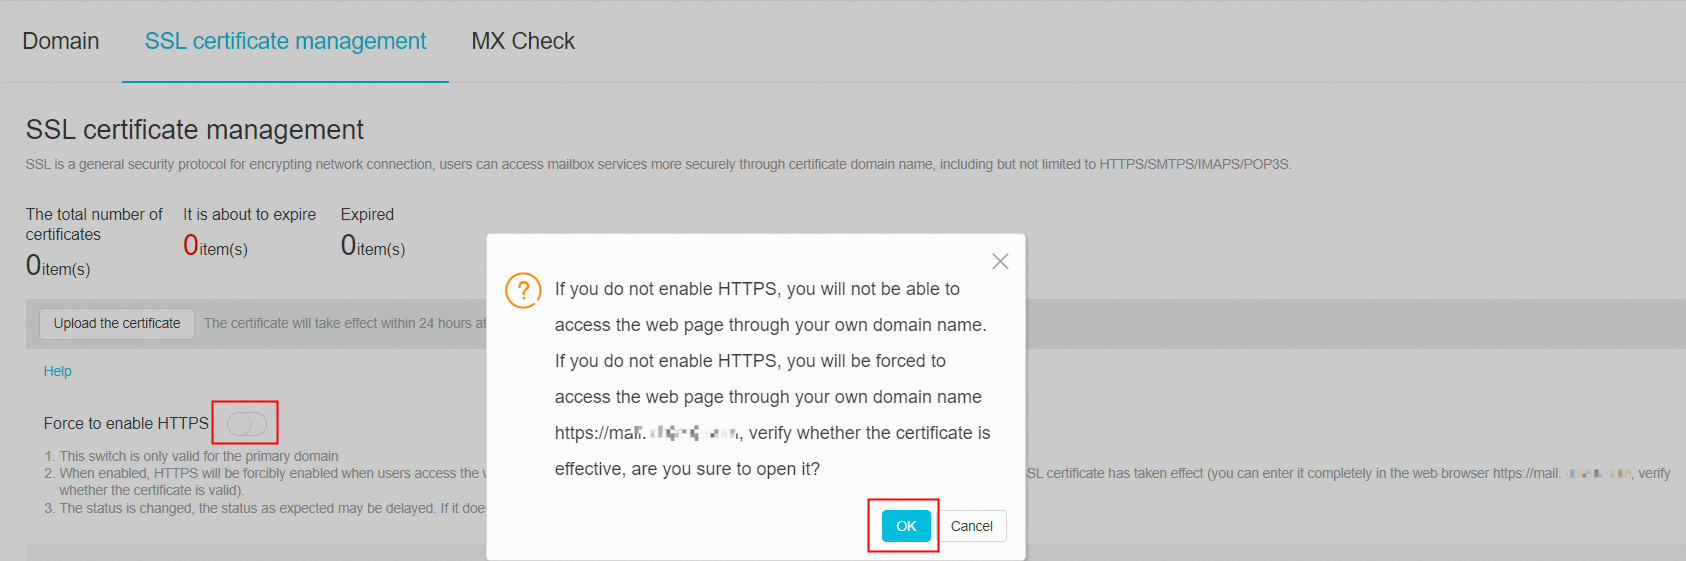
Task: Click the Force to enable HTTPS label
Action: (126, 424)
